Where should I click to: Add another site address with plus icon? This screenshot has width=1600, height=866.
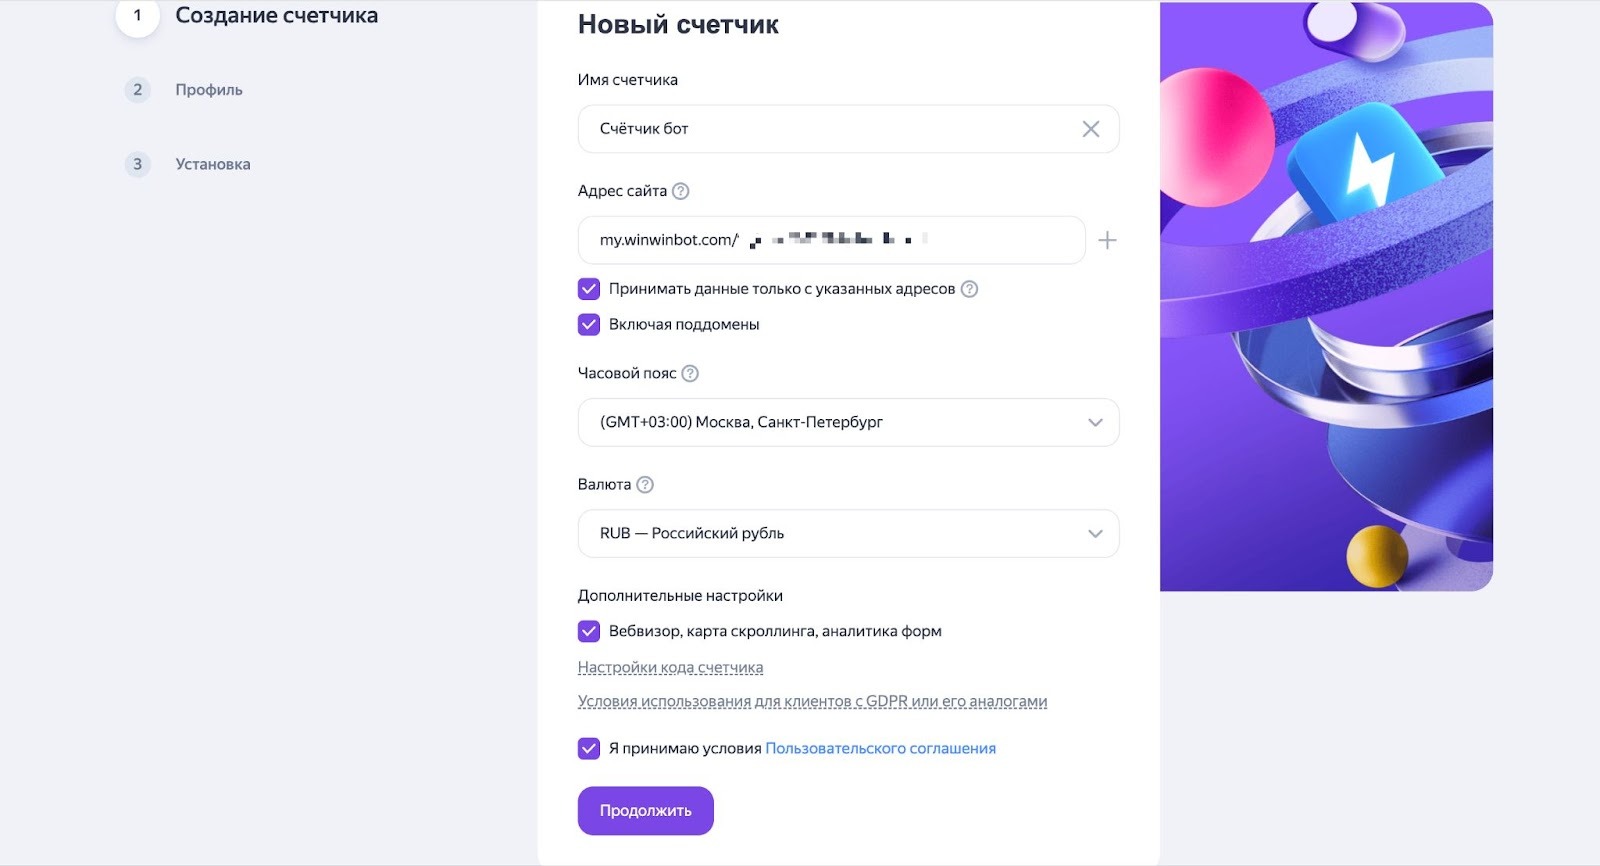[x=1107, y=240]
